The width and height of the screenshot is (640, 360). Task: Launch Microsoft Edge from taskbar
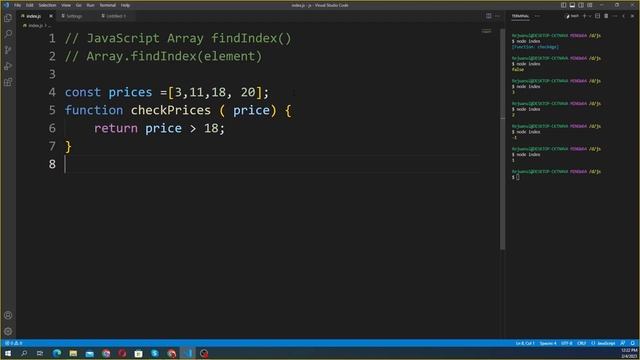point(57,353)
